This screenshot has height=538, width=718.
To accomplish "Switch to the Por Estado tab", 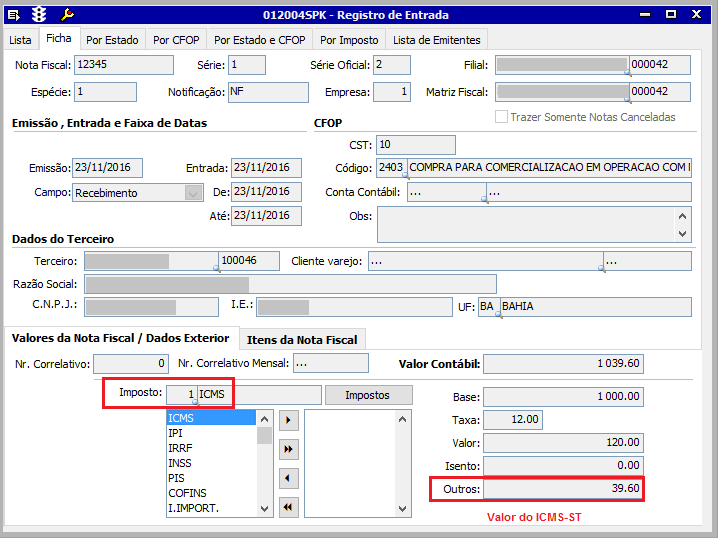I will [112, 40].
